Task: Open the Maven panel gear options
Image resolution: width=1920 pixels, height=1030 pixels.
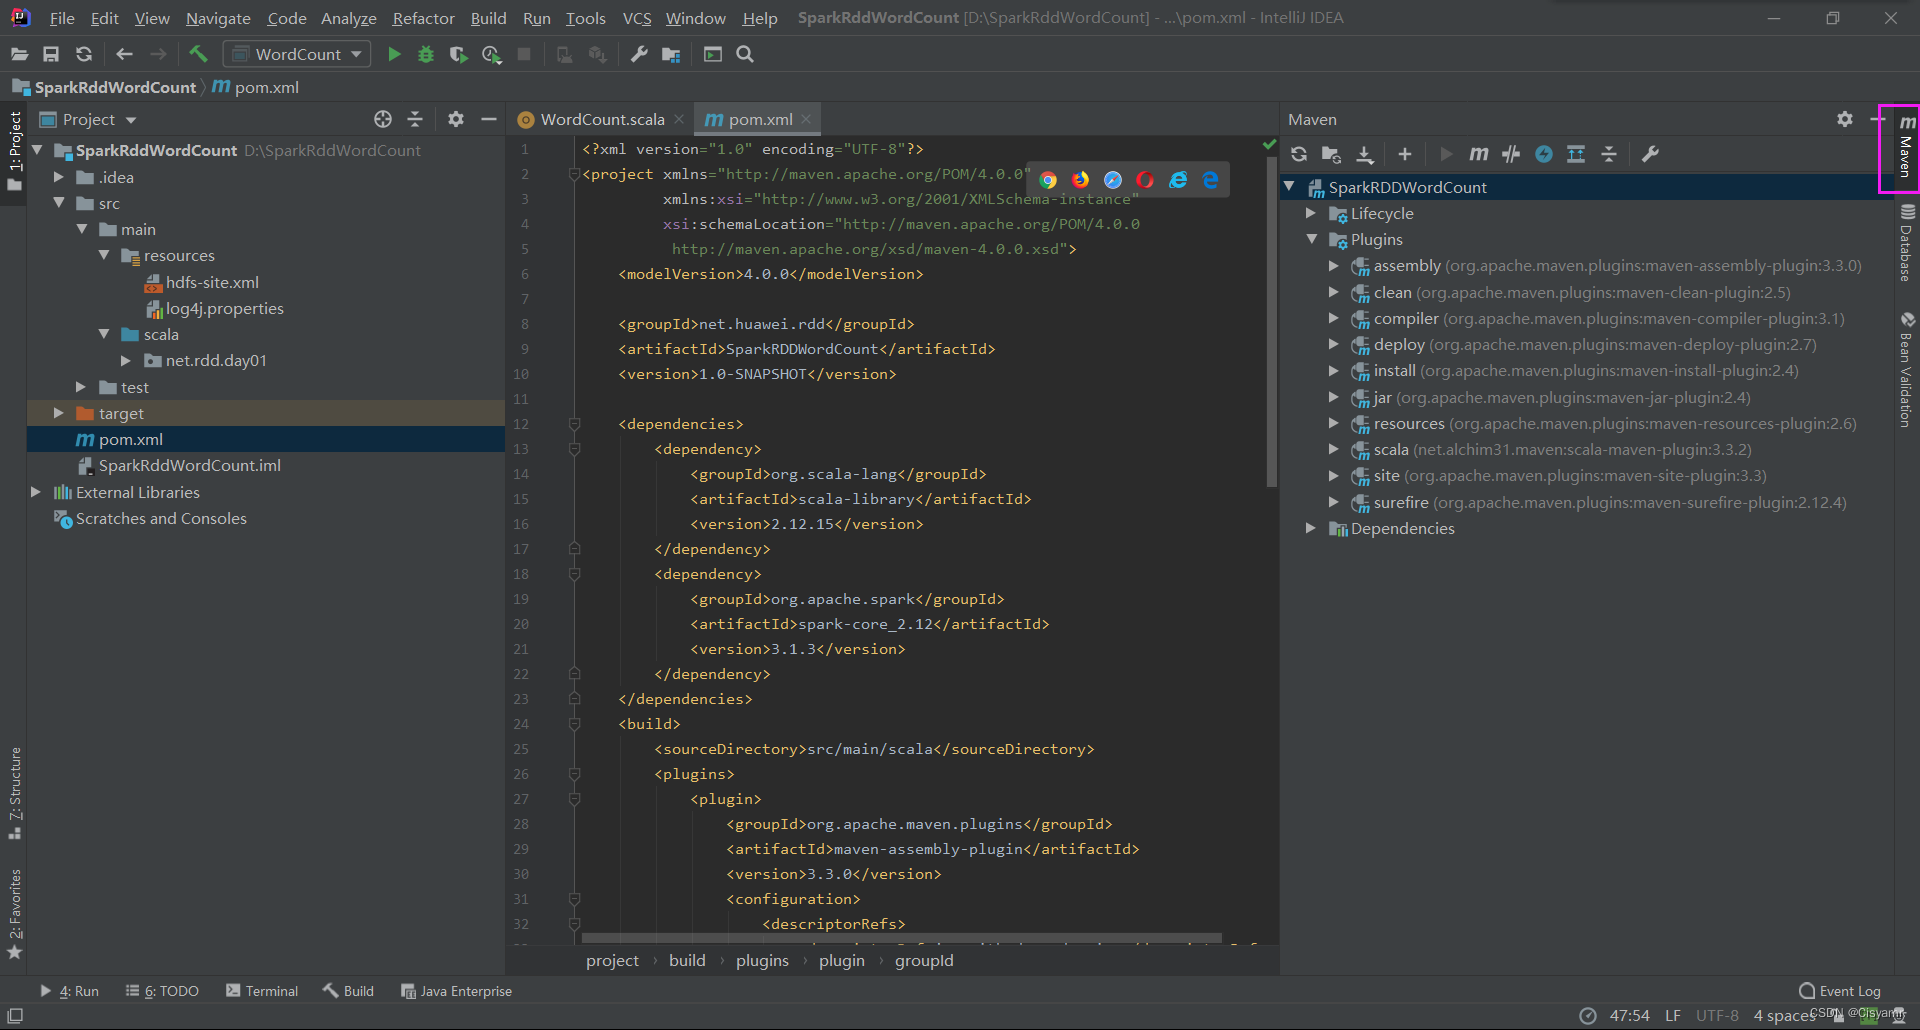Action: tap(1845, 119)
